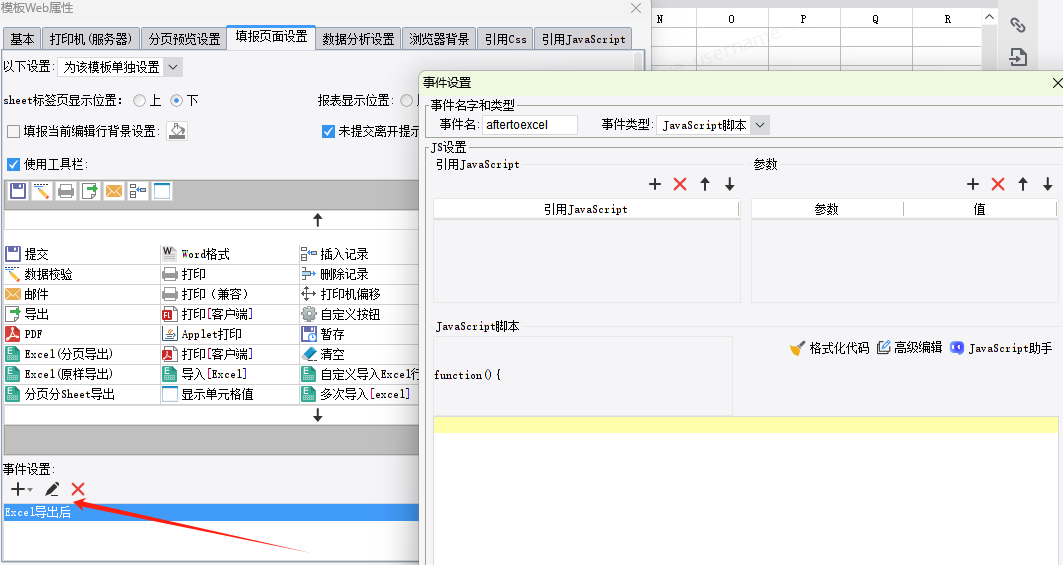Add a parameter with plus icon

point(973,184)
